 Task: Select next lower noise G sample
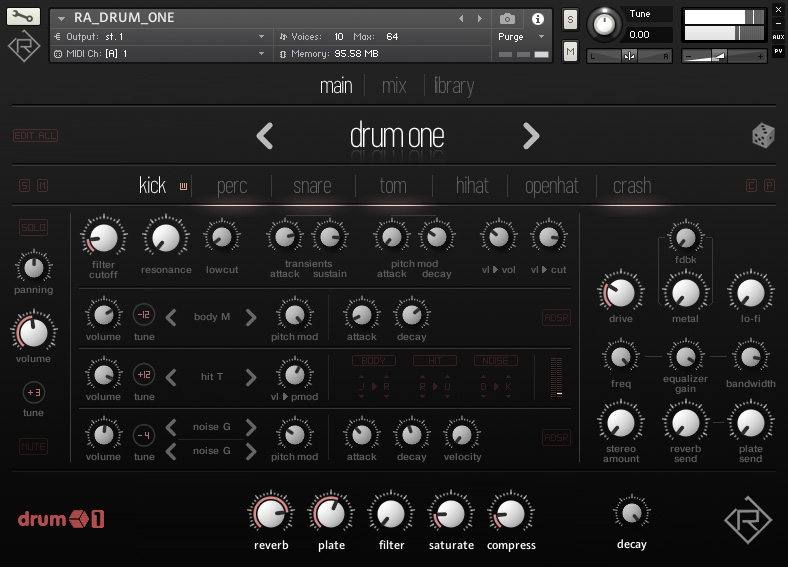coord(251,451)
